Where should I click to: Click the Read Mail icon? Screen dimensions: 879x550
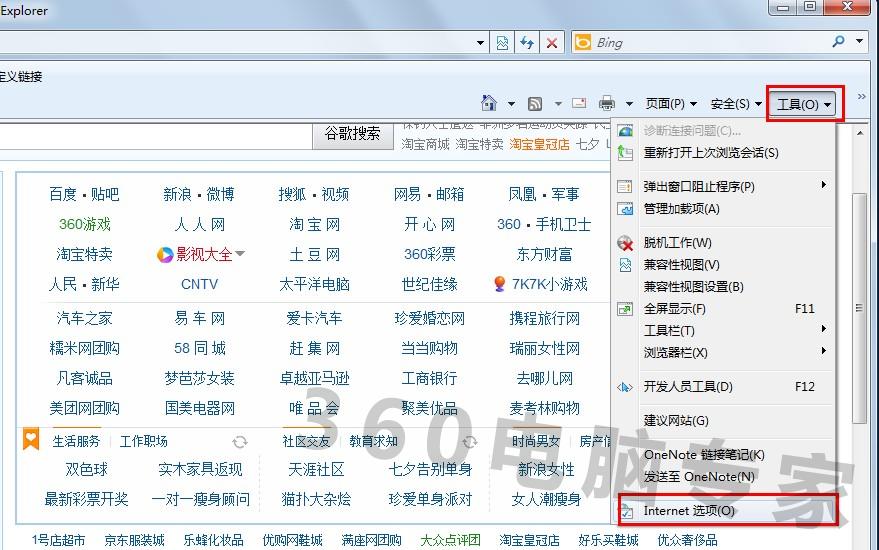[x=579, y=103]
